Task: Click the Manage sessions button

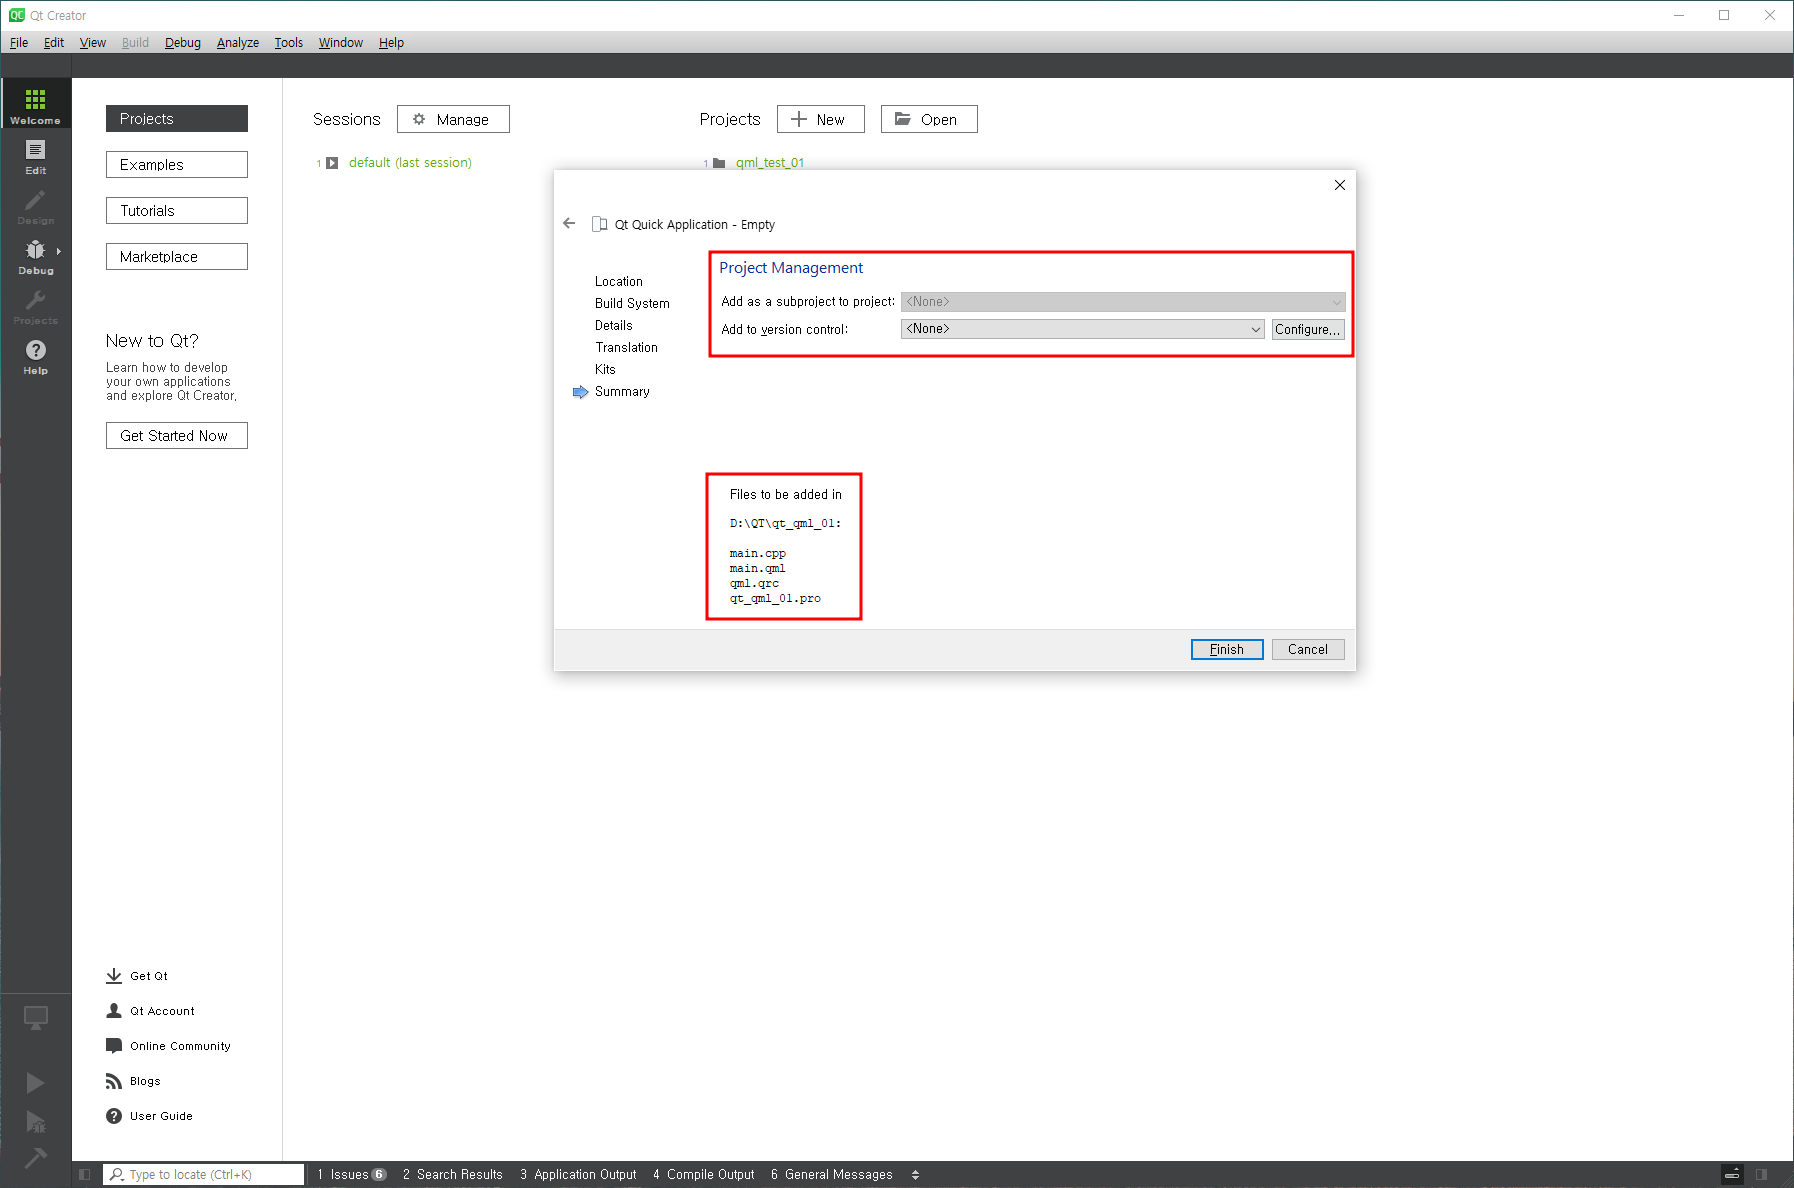Action: pyautogui.click(x=453, y=119)
